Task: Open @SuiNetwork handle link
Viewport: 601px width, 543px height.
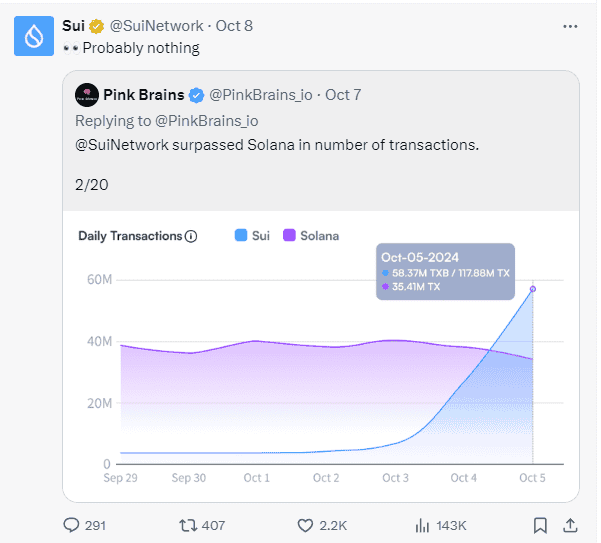Action: pyautogui.click(x=156, y=26)
